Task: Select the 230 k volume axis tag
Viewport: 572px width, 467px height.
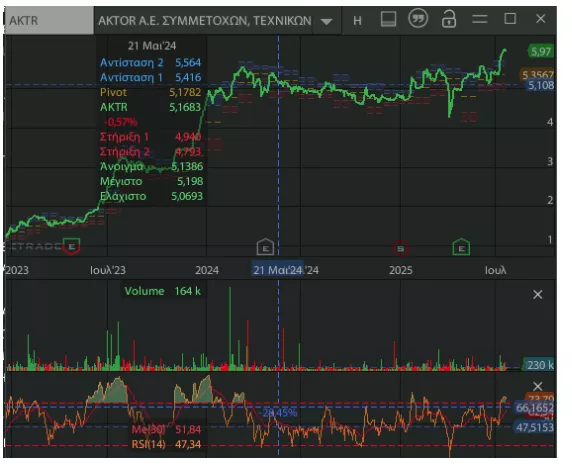Action: tap(540, 365)
